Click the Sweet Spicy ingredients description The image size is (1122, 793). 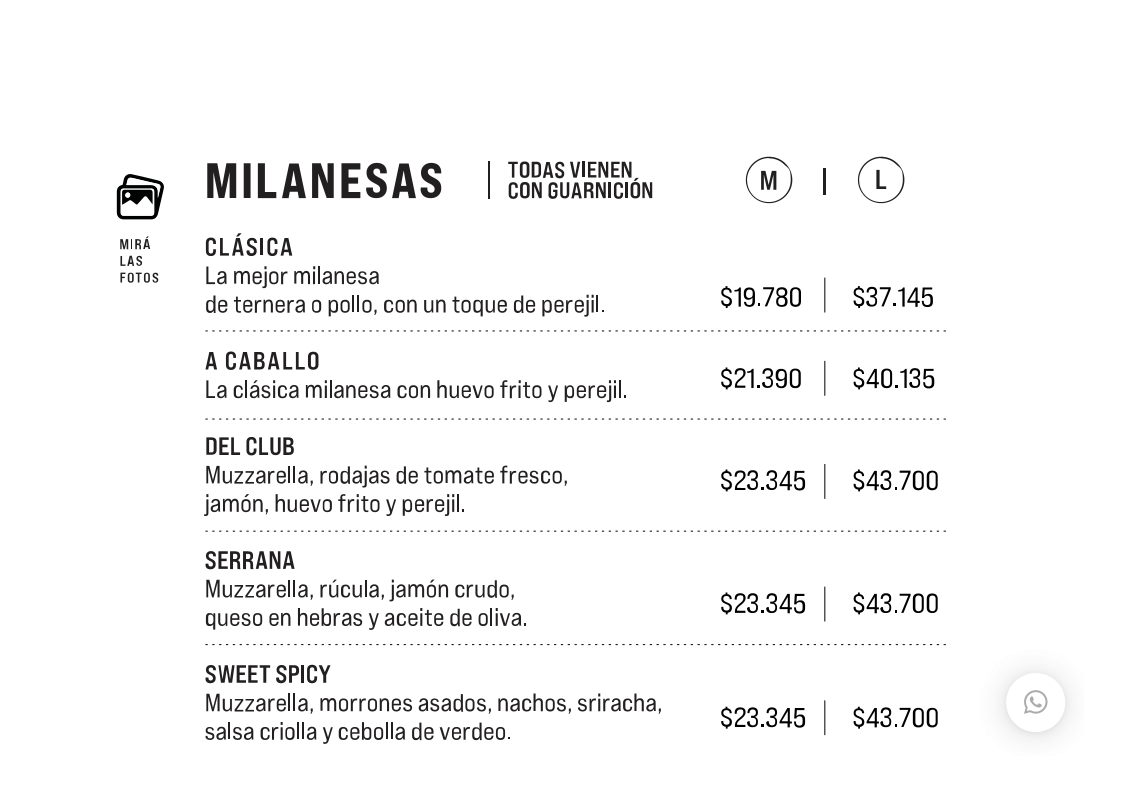pos(433,717)
